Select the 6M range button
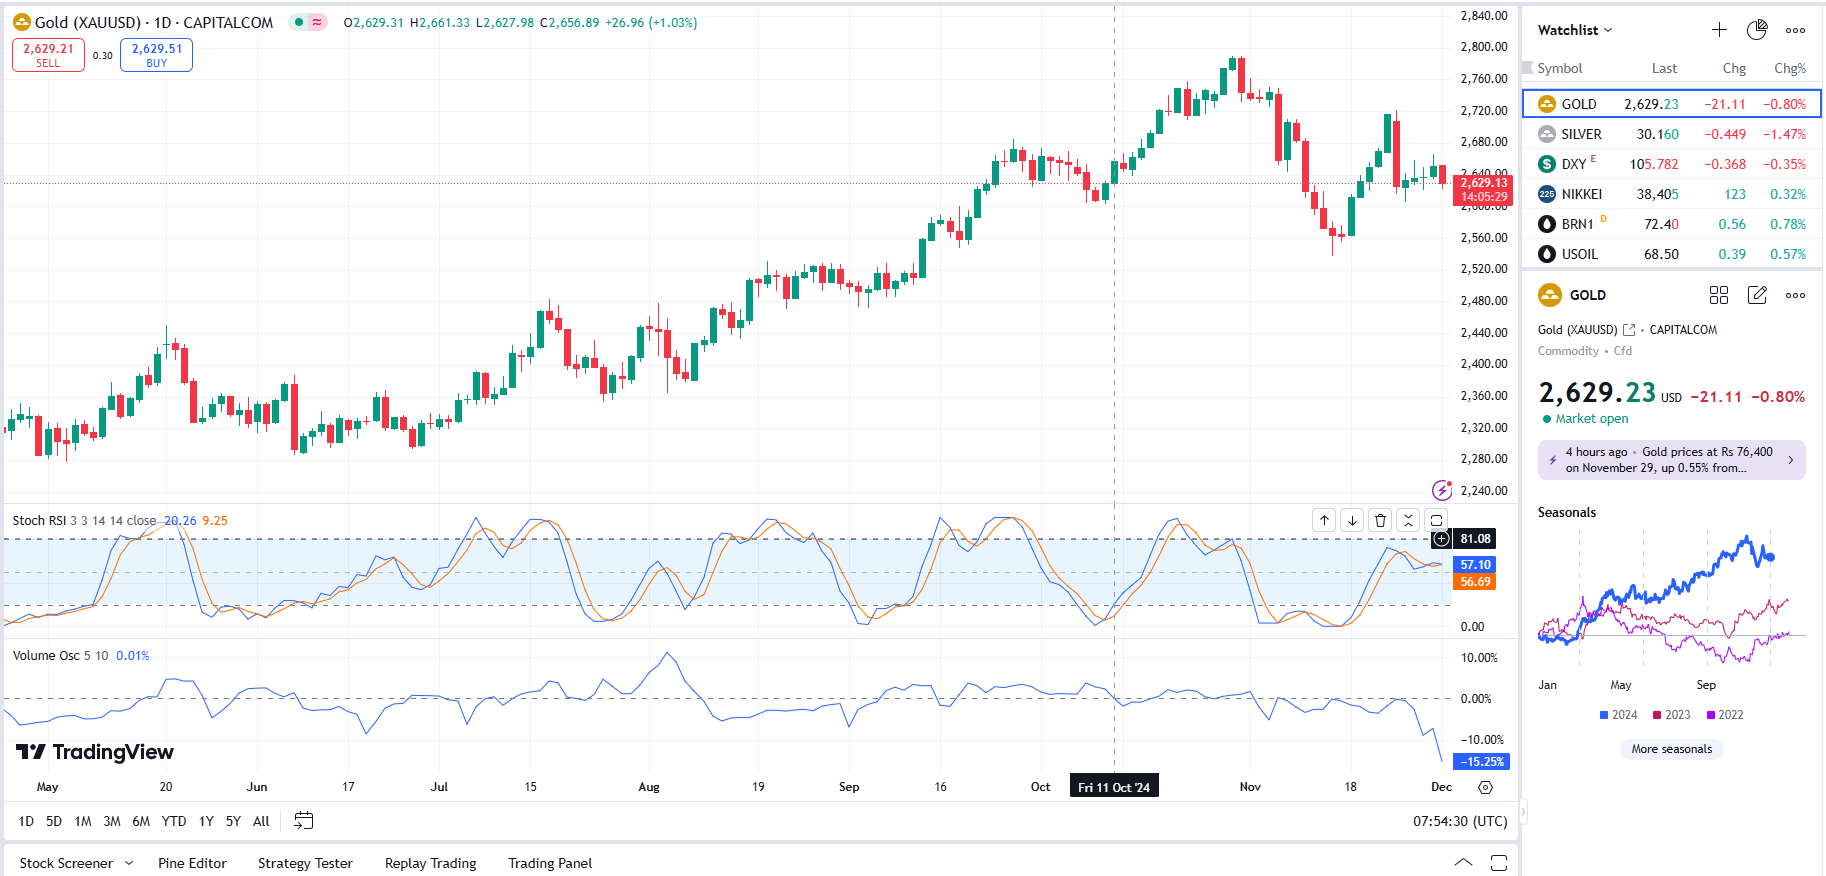The image size is (1826, 876). [x=141, y=821]
